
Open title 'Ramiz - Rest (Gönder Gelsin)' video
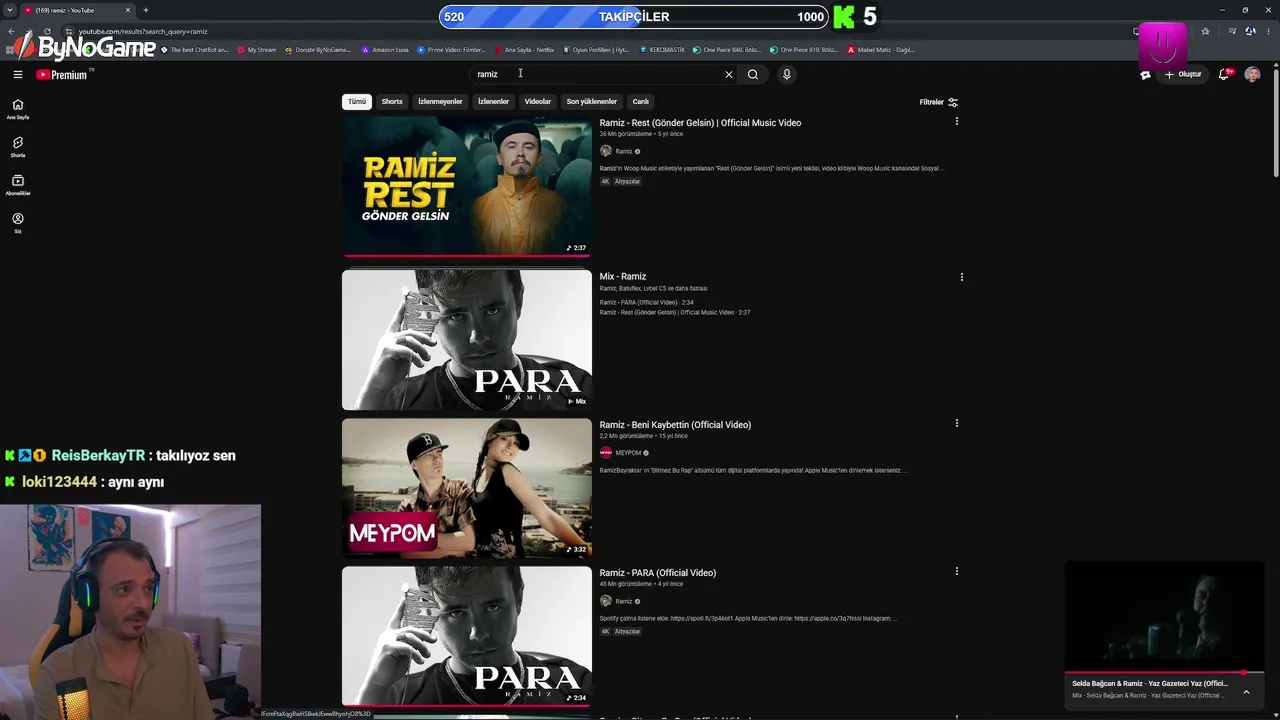700,123
